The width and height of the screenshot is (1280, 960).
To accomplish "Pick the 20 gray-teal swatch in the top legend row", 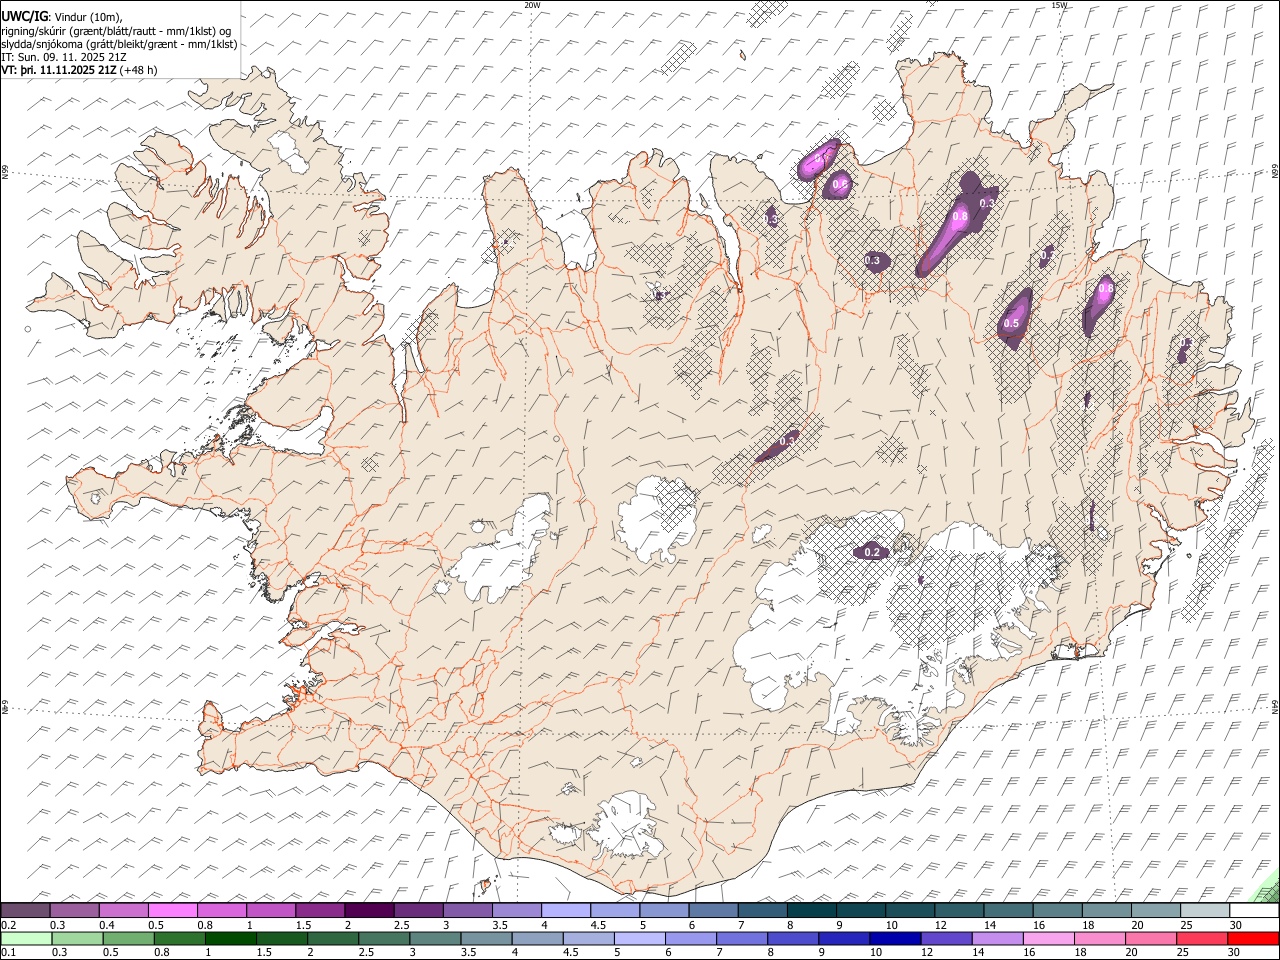I will (1155, 911).
